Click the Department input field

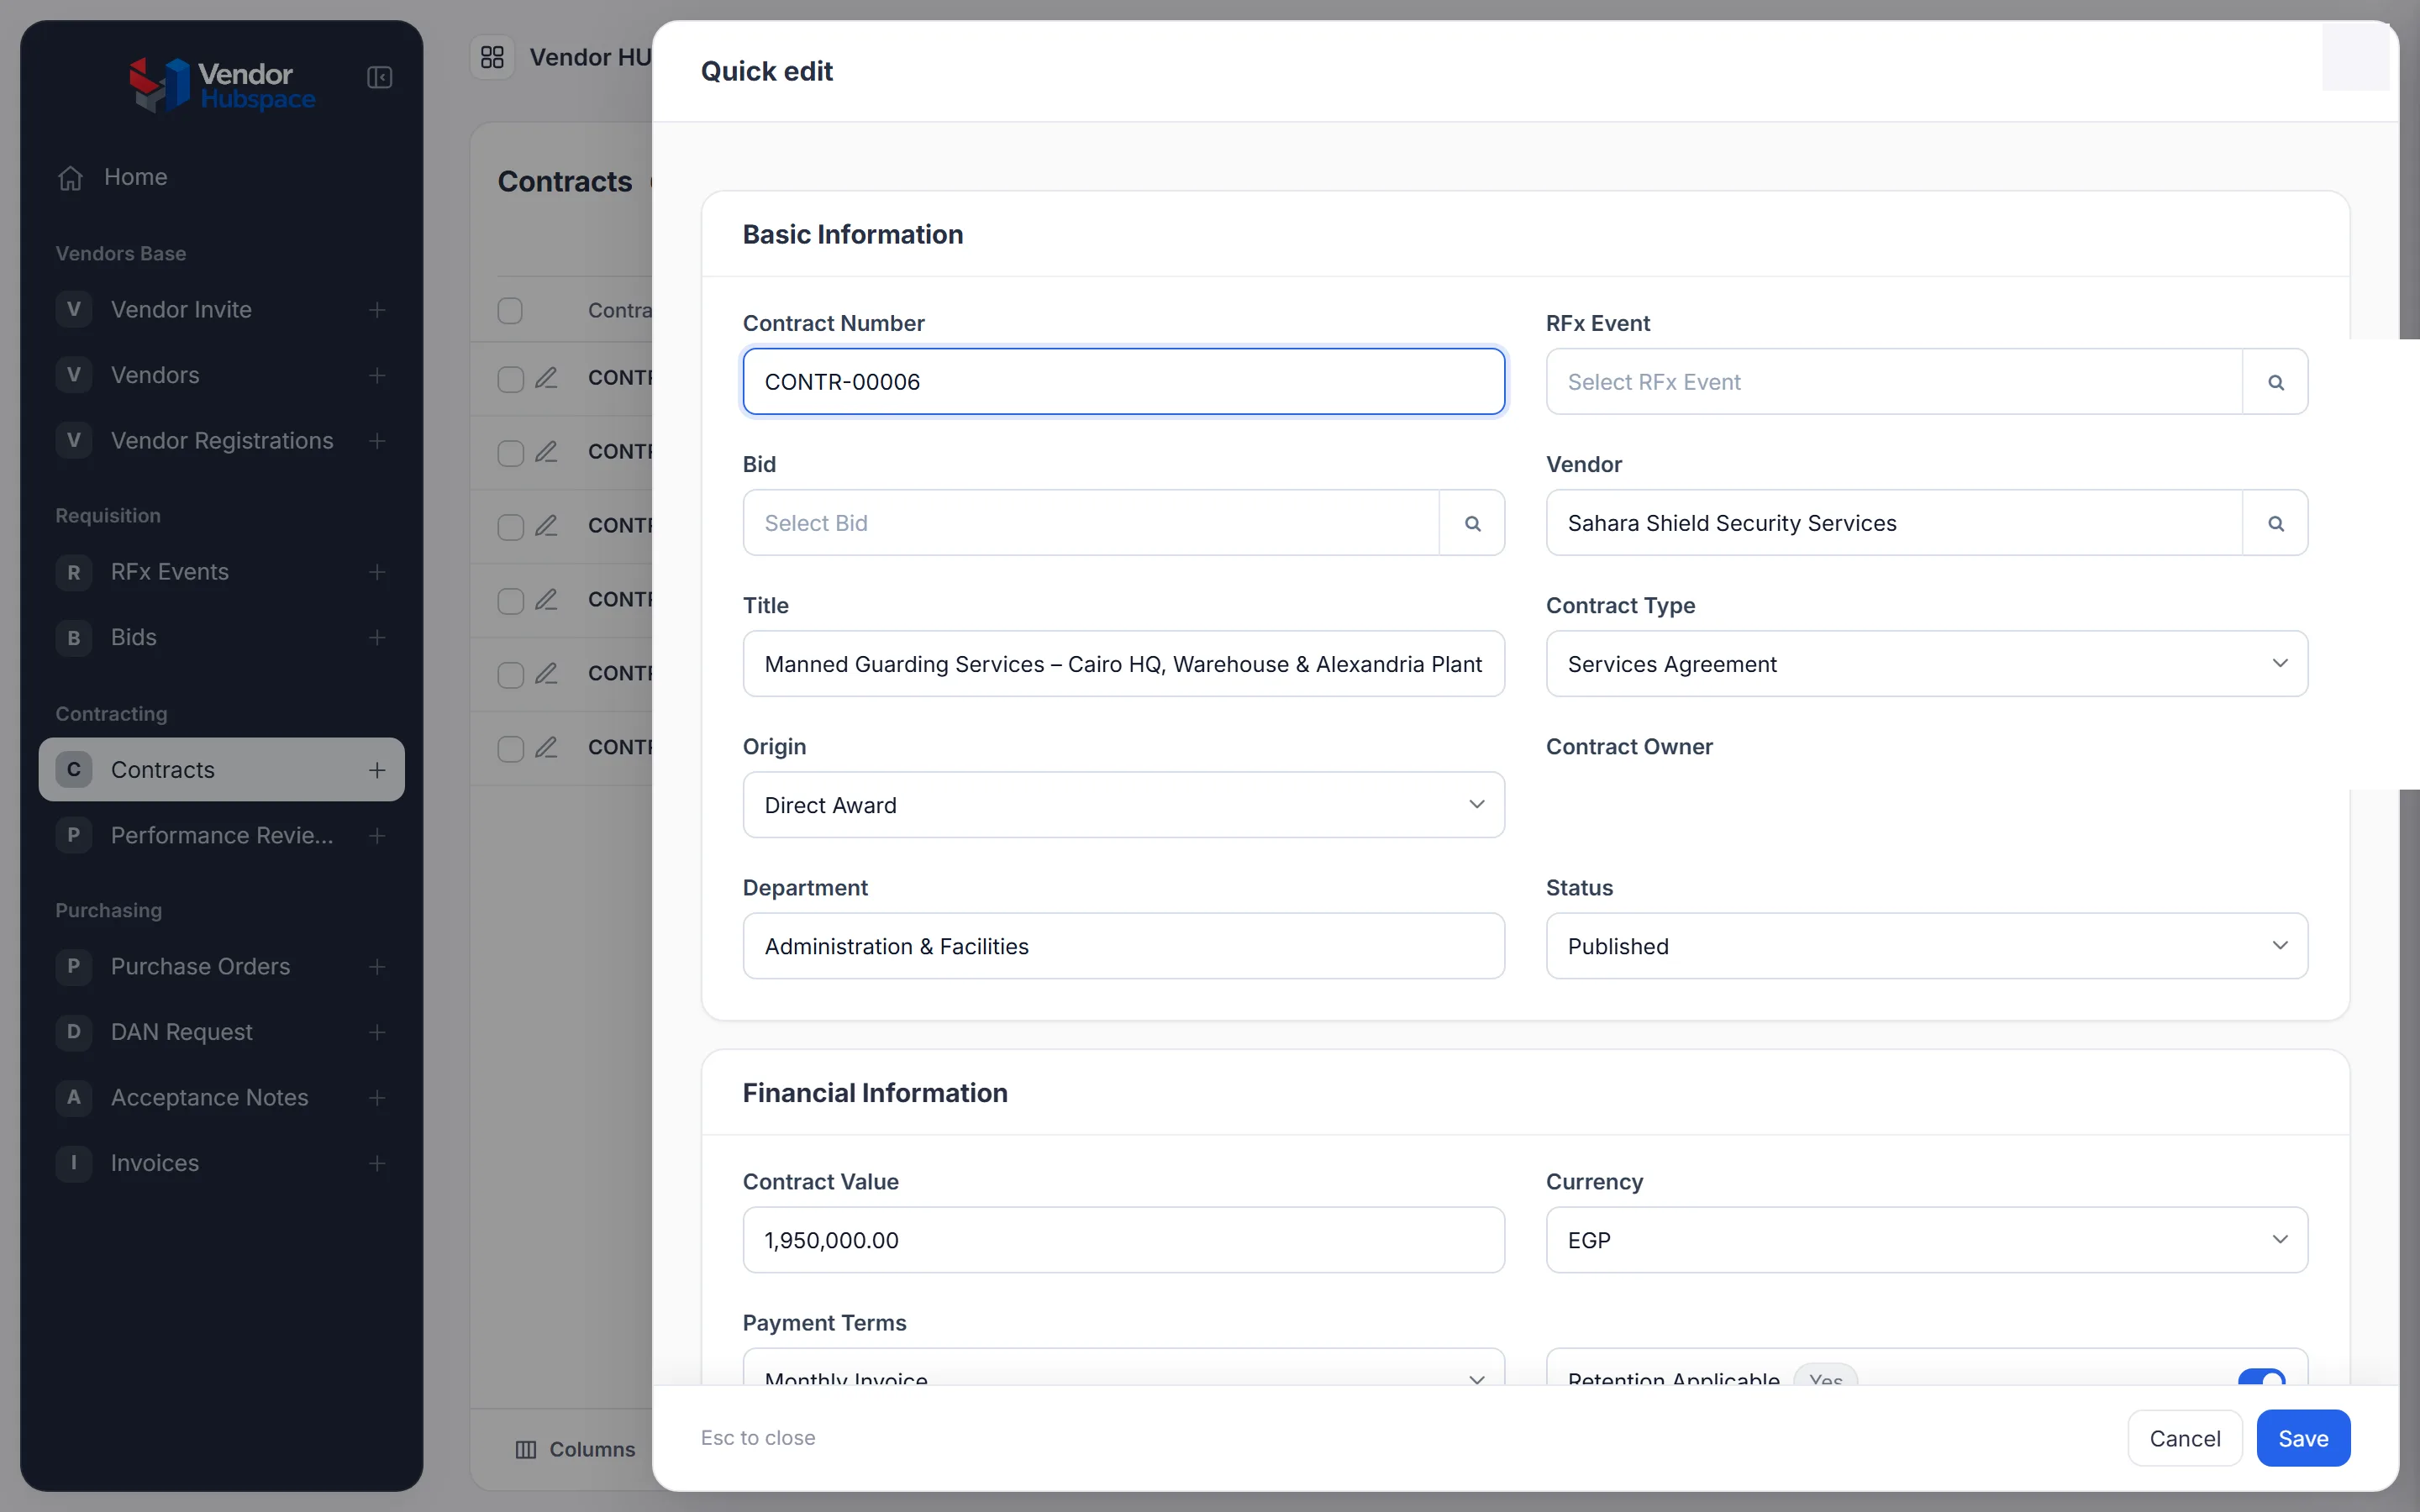(1123, 946)
